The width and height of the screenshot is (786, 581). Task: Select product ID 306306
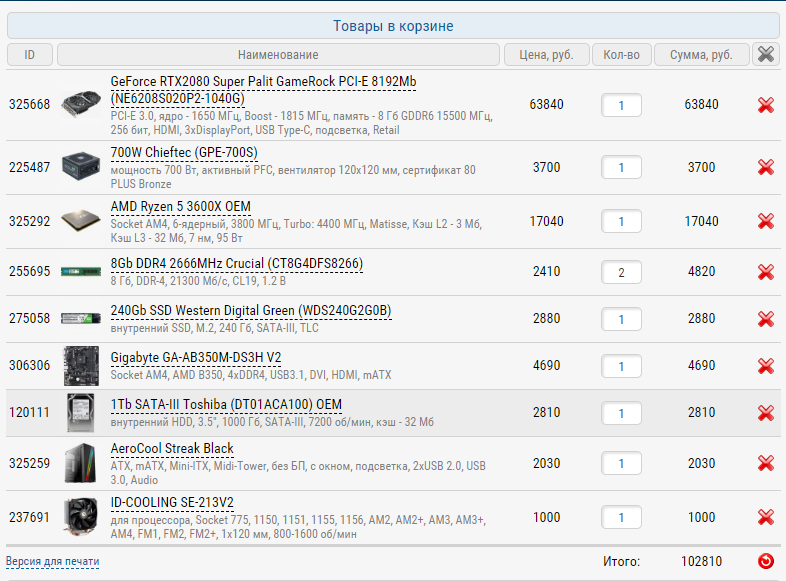tap(30, 365)
